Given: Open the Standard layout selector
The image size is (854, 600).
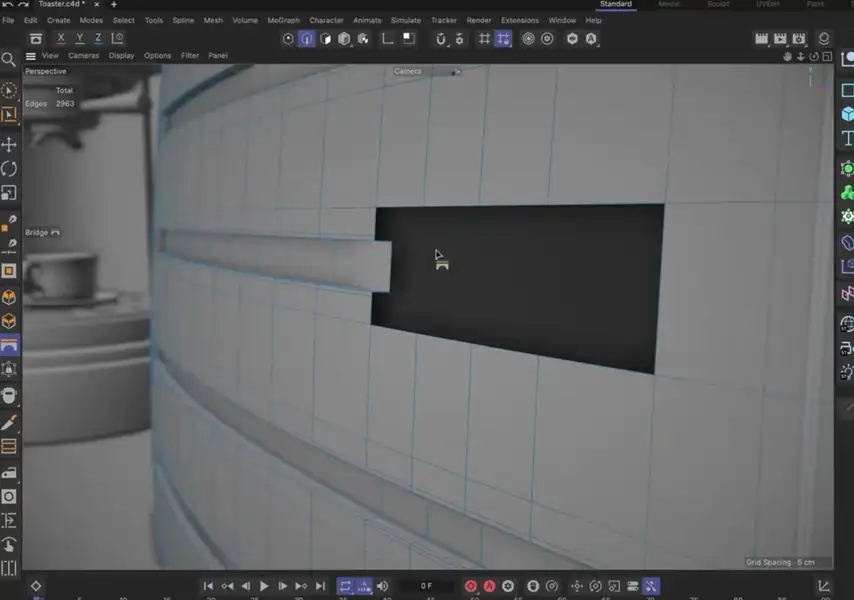Looking at the screenshot, I should pyautogui.click(x=615, y=4).
